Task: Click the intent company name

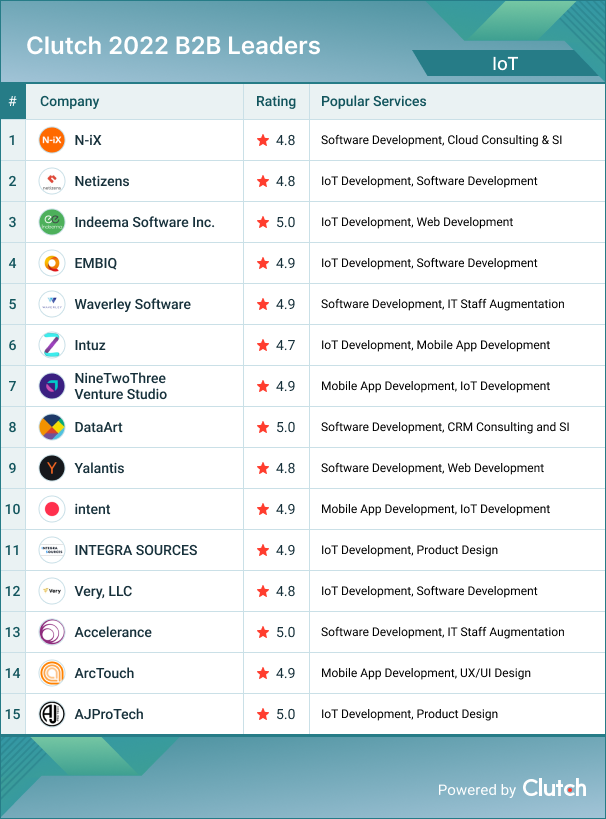Action: (x=92, y=509)
